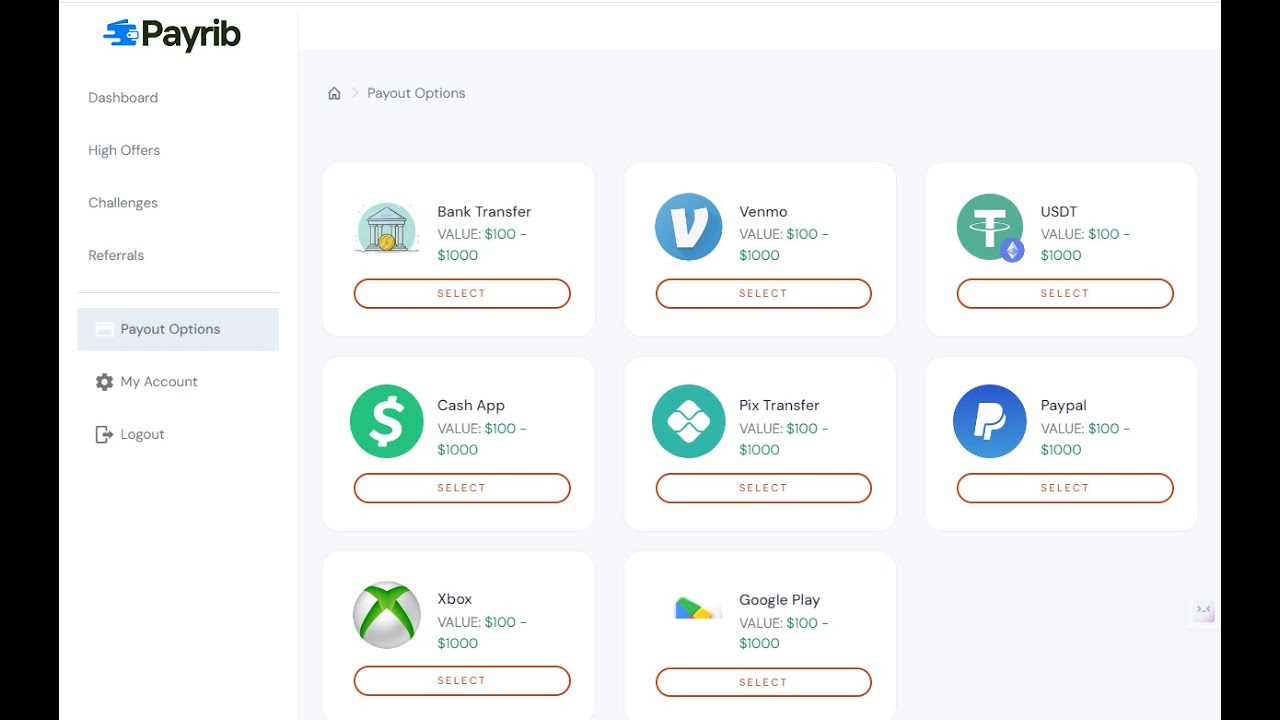
Task: Click the Paypal logo icon
Action: click(989, 421)
